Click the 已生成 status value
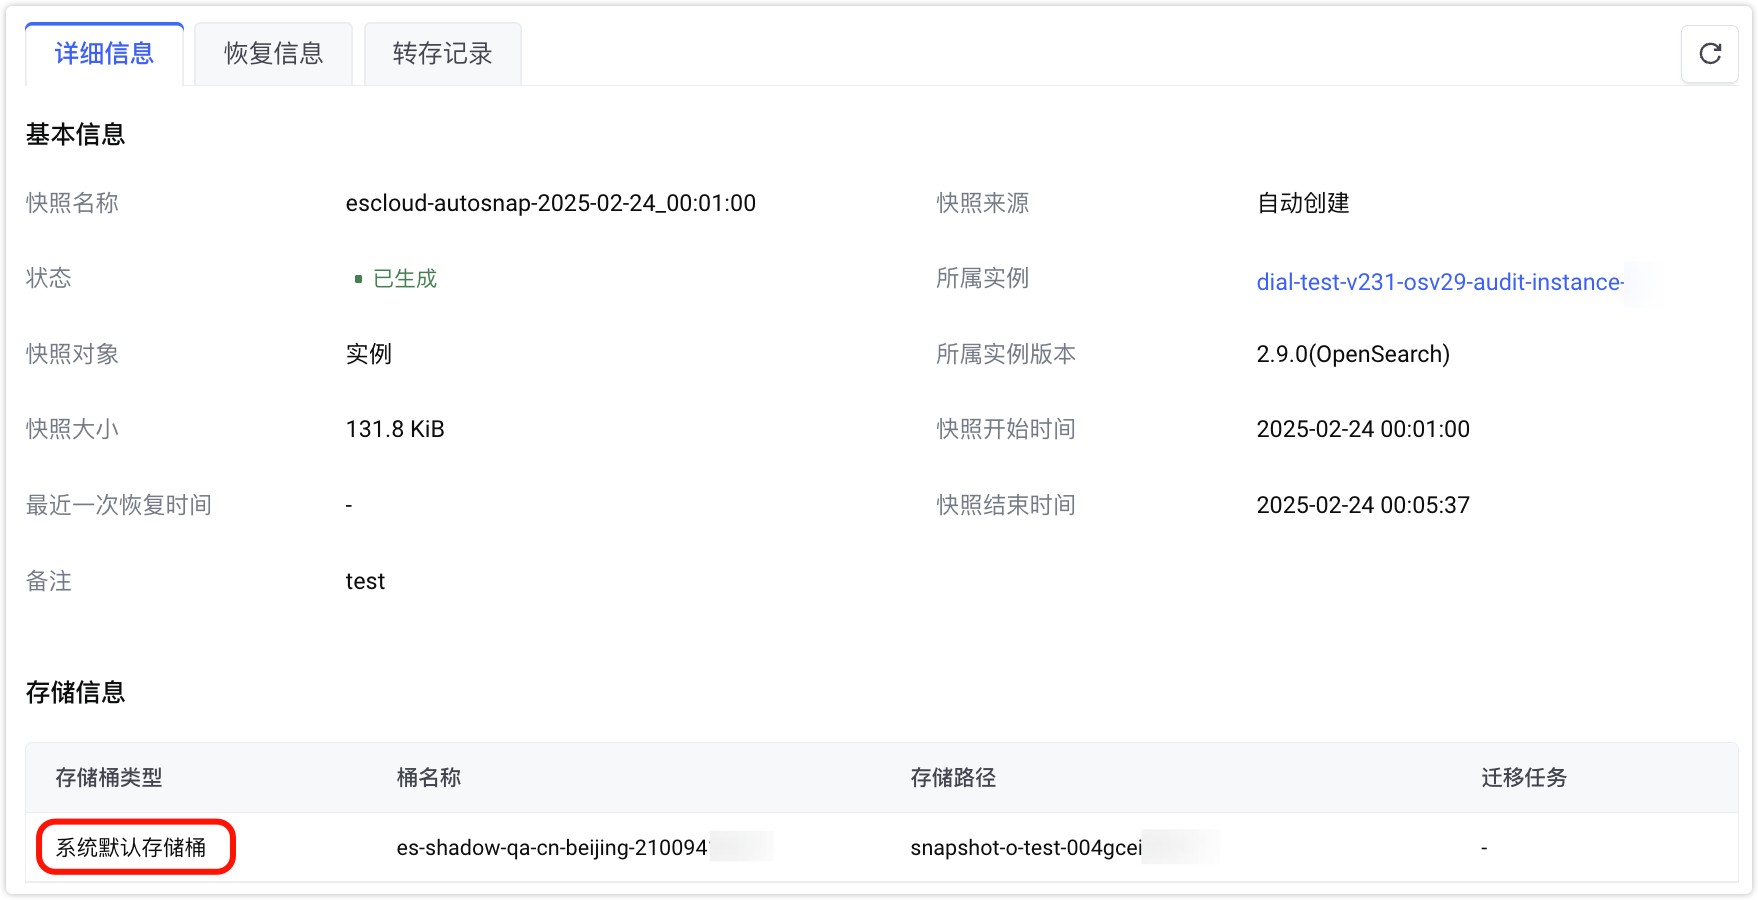This screenshot has height=900, width=1758. tap(404, 279)
